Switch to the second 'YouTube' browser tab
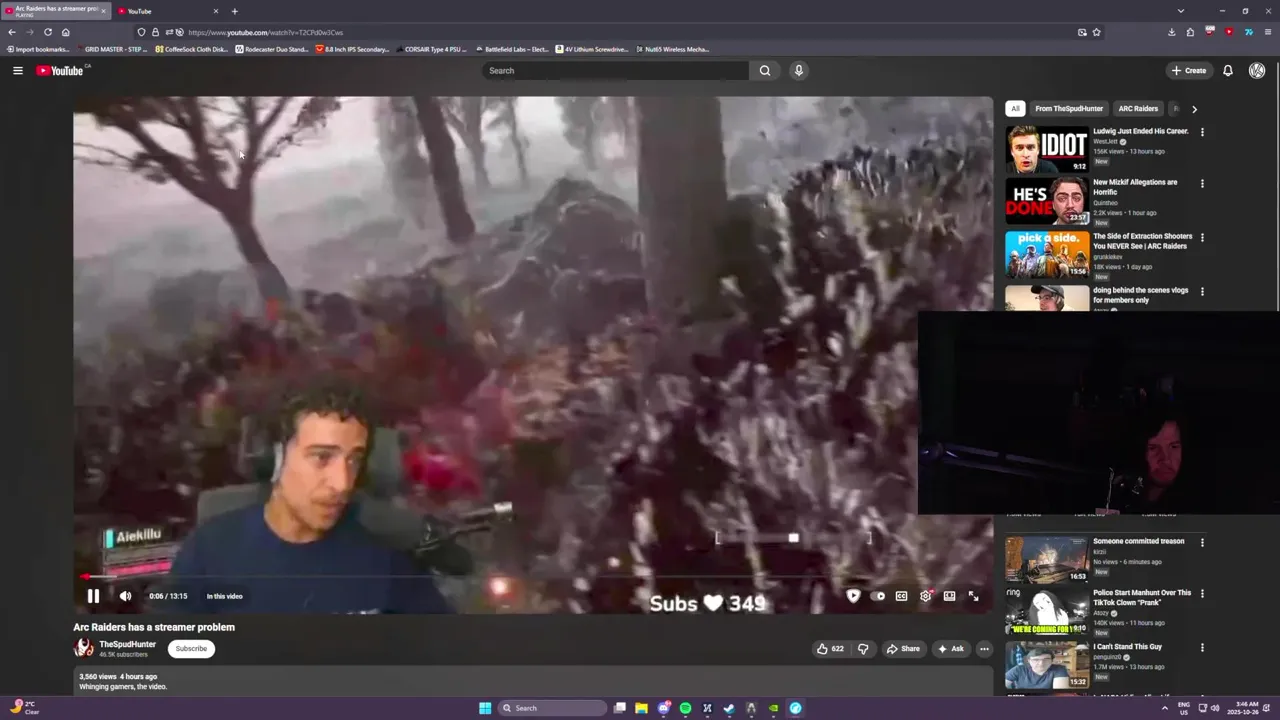This screenshot has width=1280, height=720. (167, 11)
